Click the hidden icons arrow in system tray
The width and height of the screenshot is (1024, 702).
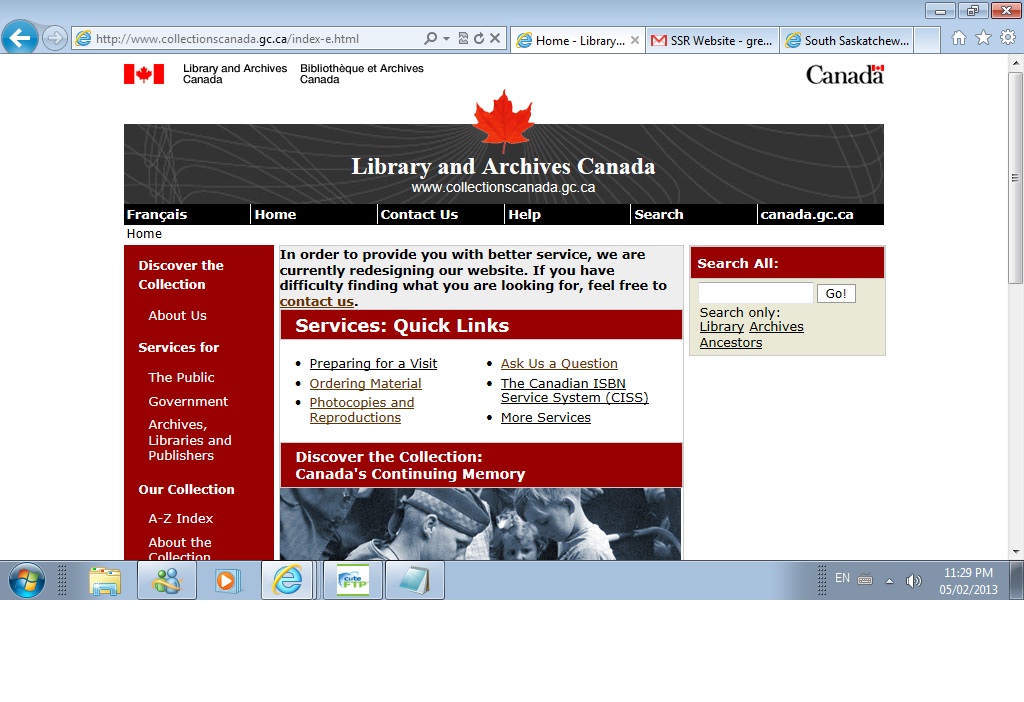[889, 580]
